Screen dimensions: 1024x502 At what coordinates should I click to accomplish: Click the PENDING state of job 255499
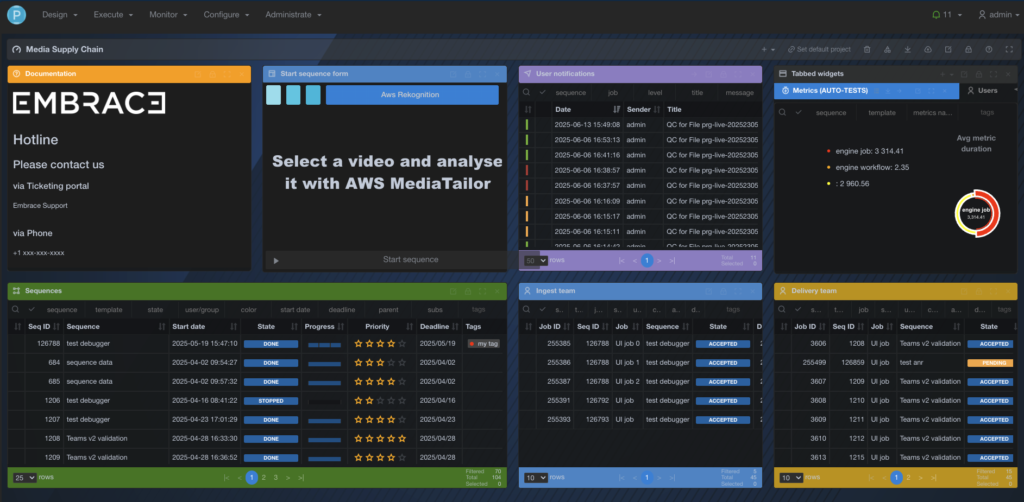pos(990,363)
